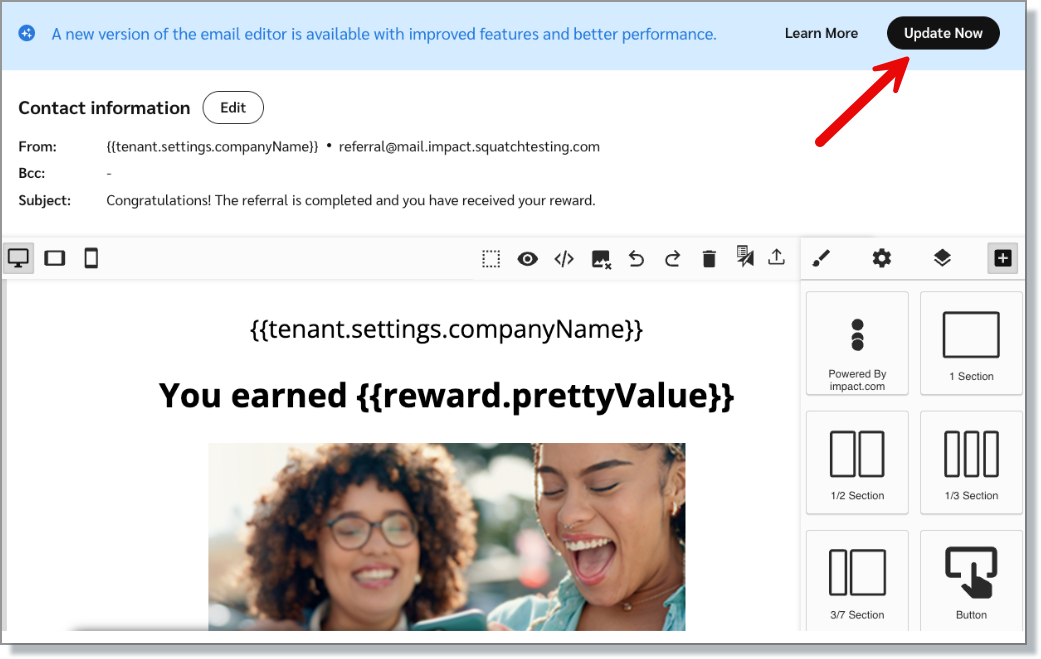Viewport: 1041px width, 659px height.
Task: Select the Powered By impact.com block
Action: pos(857,343)
